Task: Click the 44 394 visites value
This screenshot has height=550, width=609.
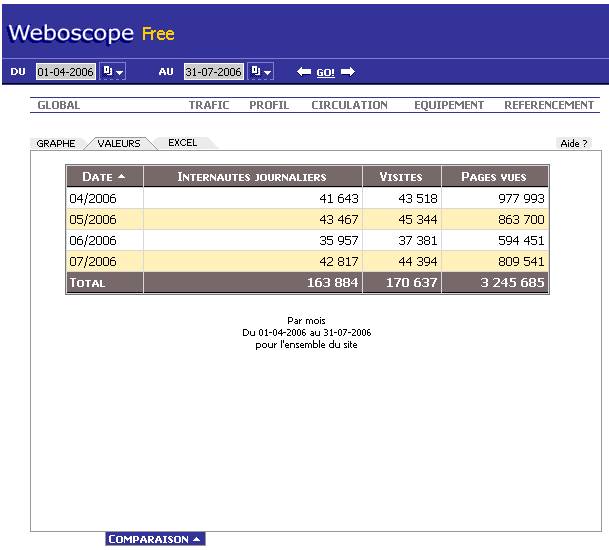Action: 418,261
